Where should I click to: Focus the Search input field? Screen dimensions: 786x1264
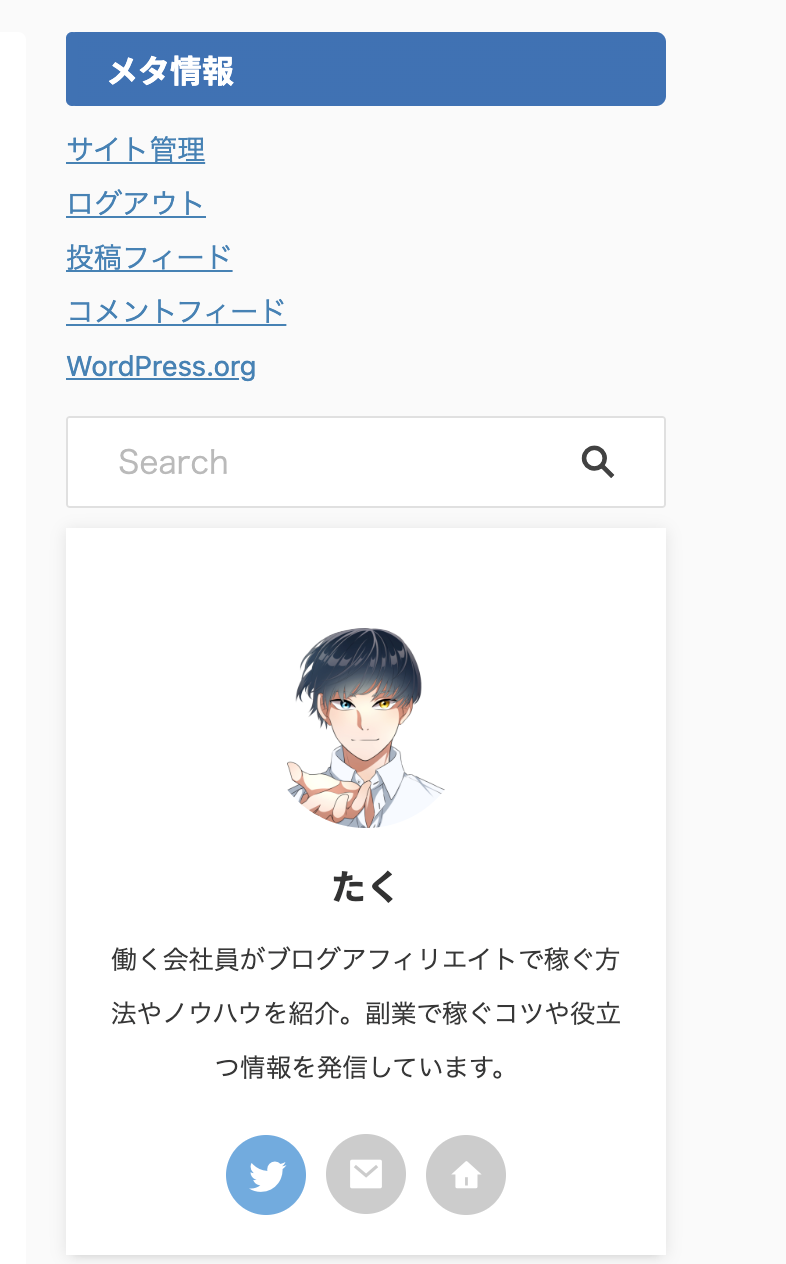coord(366,462)
